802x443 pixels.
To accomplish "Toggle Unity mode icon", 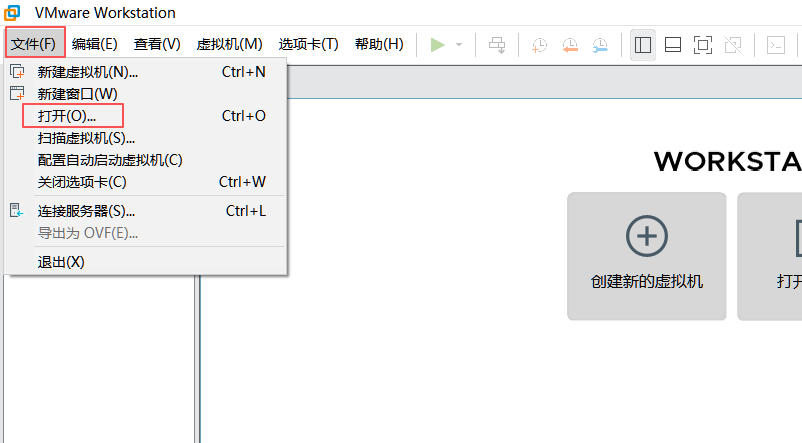I will (732, 45).
